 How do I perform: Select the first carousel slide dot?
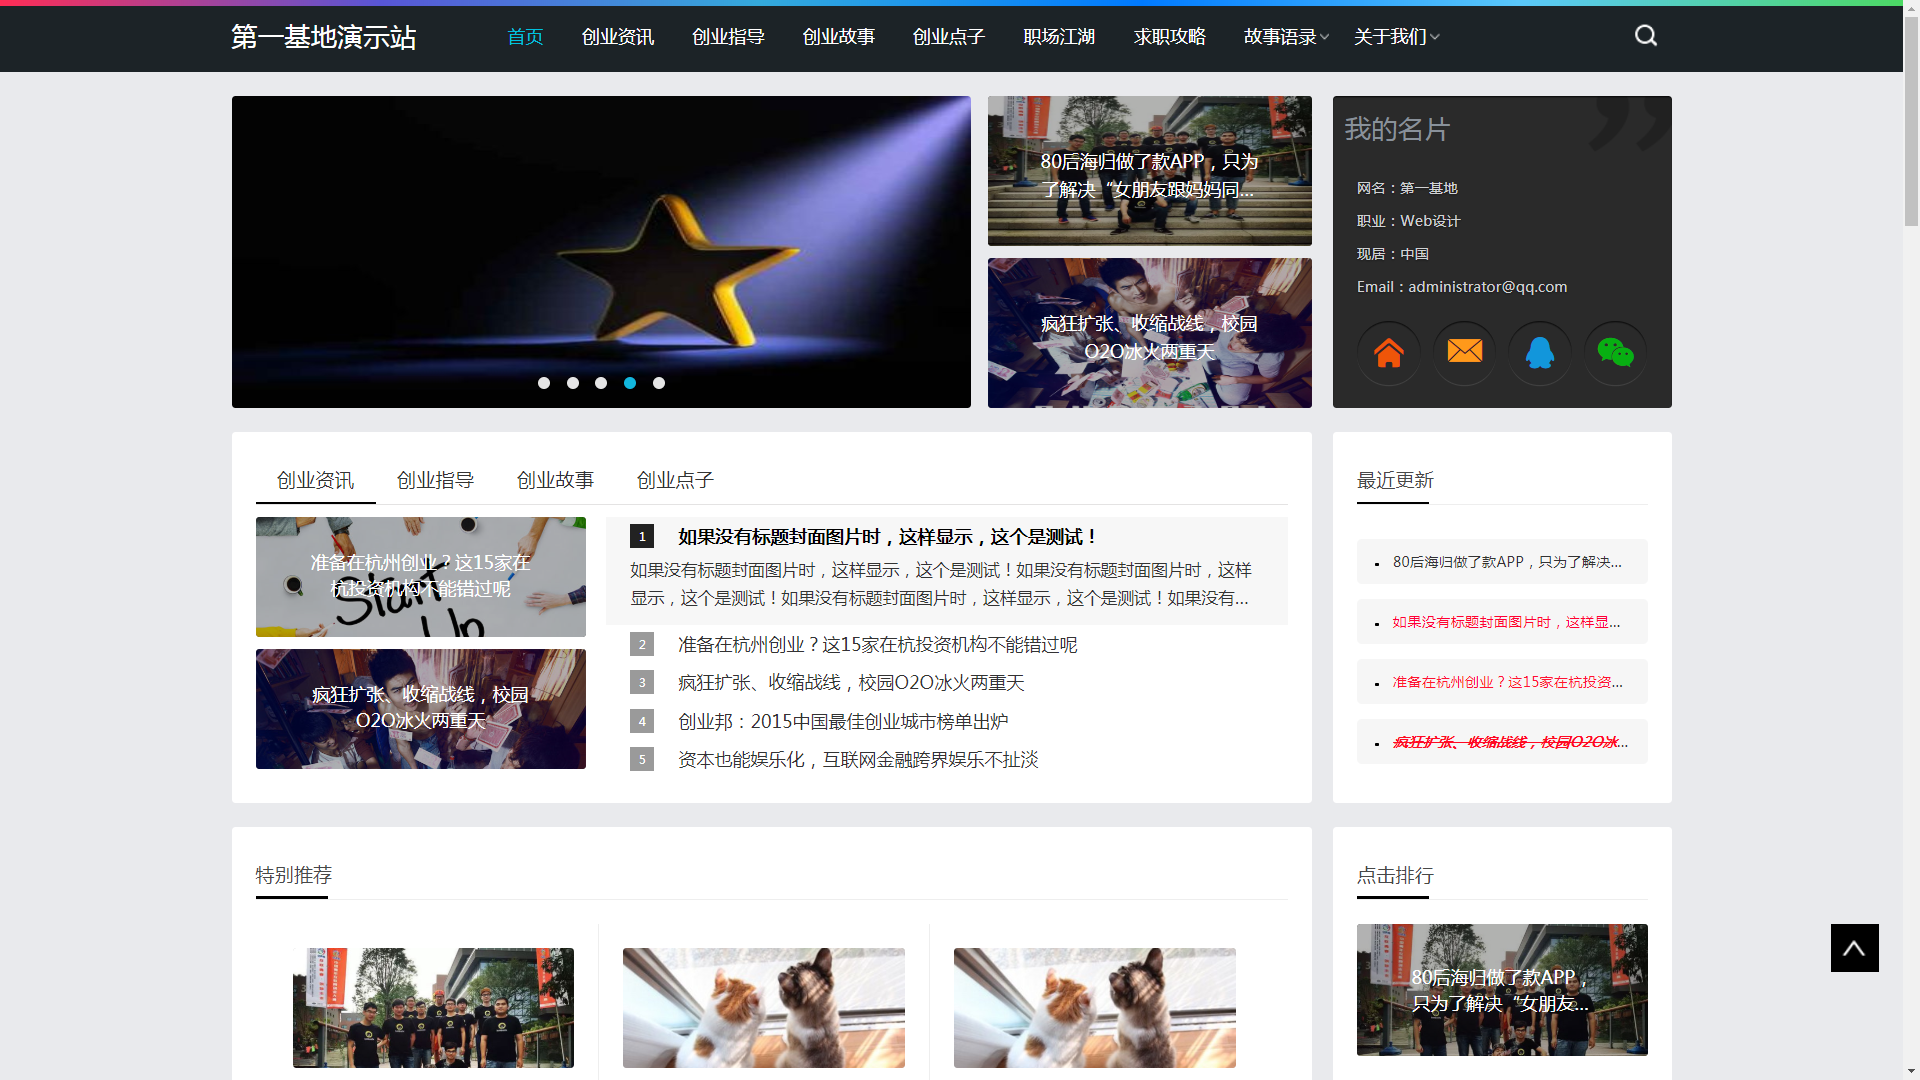(544, 383)
